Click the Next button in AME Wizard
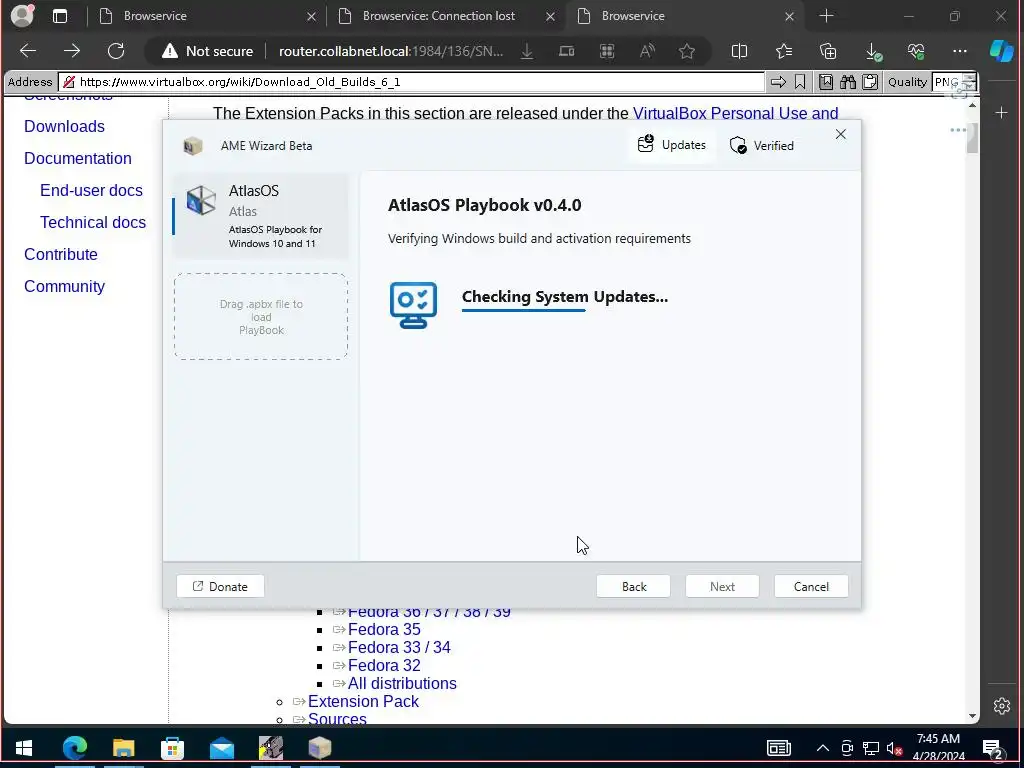 (722, 586)
